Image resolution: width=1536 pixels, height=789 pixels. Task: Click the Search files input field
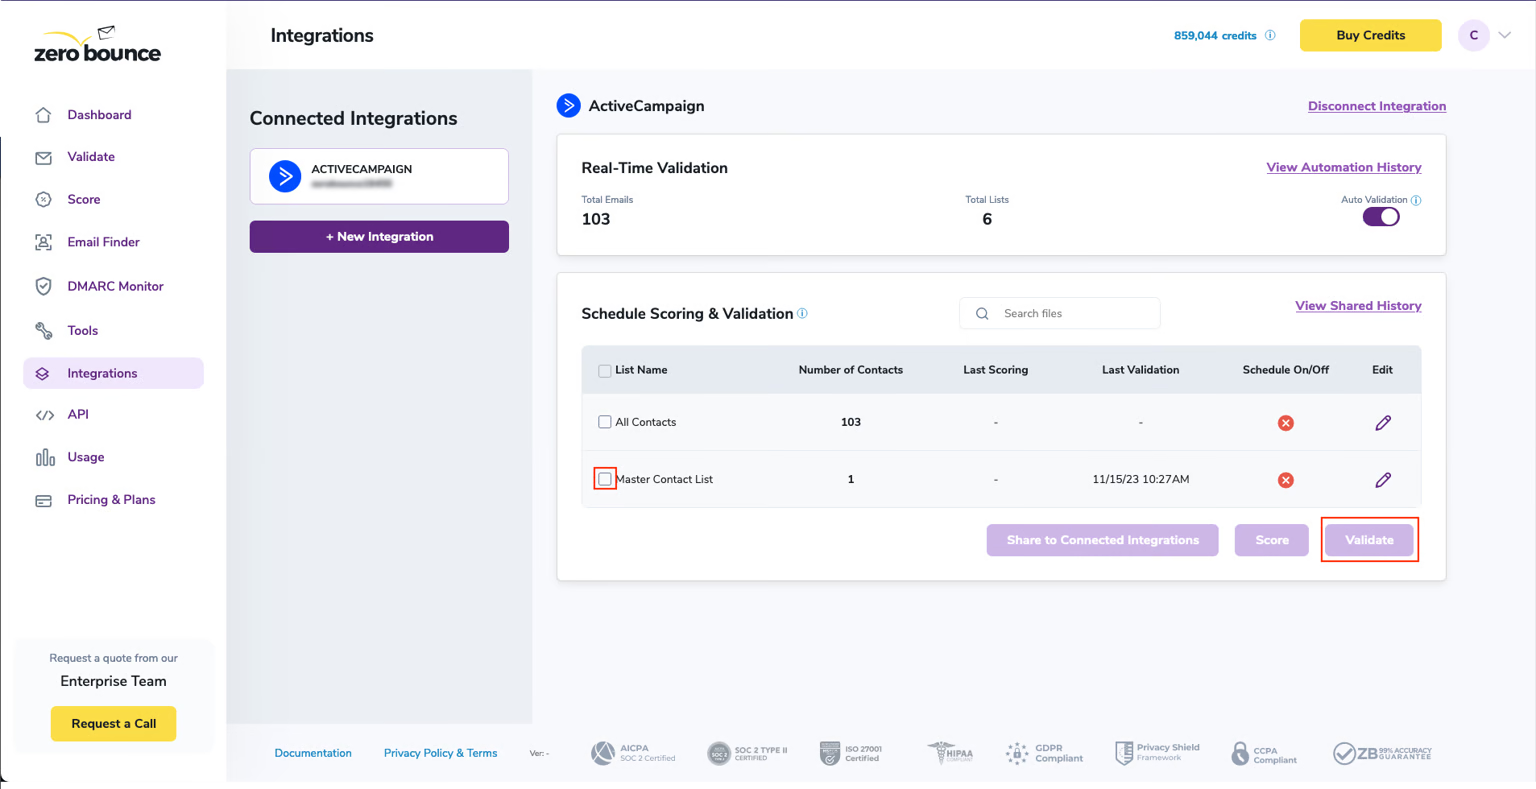[x=1060, y=313]
